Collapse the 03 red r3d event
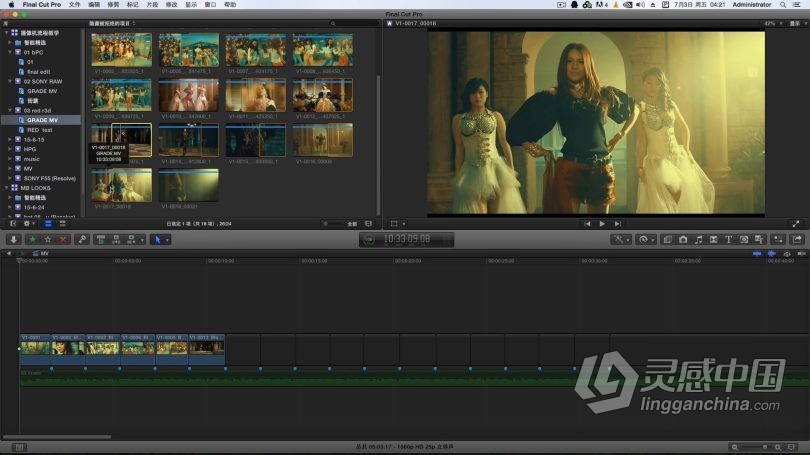This screenshot has height=455, width=810. click(10, 111)
